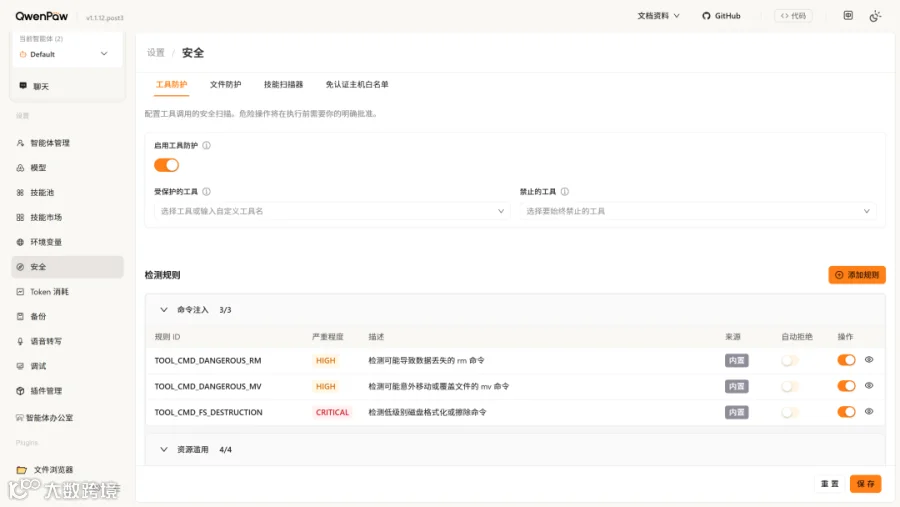900x507 pixels.
Task: Click the 代码 button in header
Action: click(x=793, y=16)
